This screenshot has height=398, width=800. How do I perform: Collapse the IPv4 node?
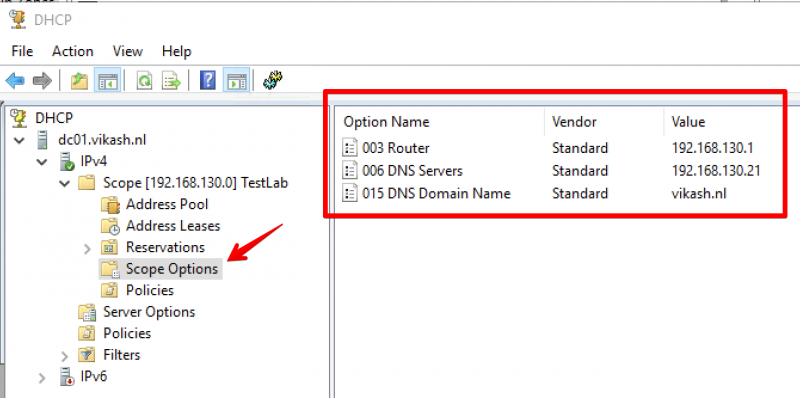pyautogui.click(x=42, y=162)
